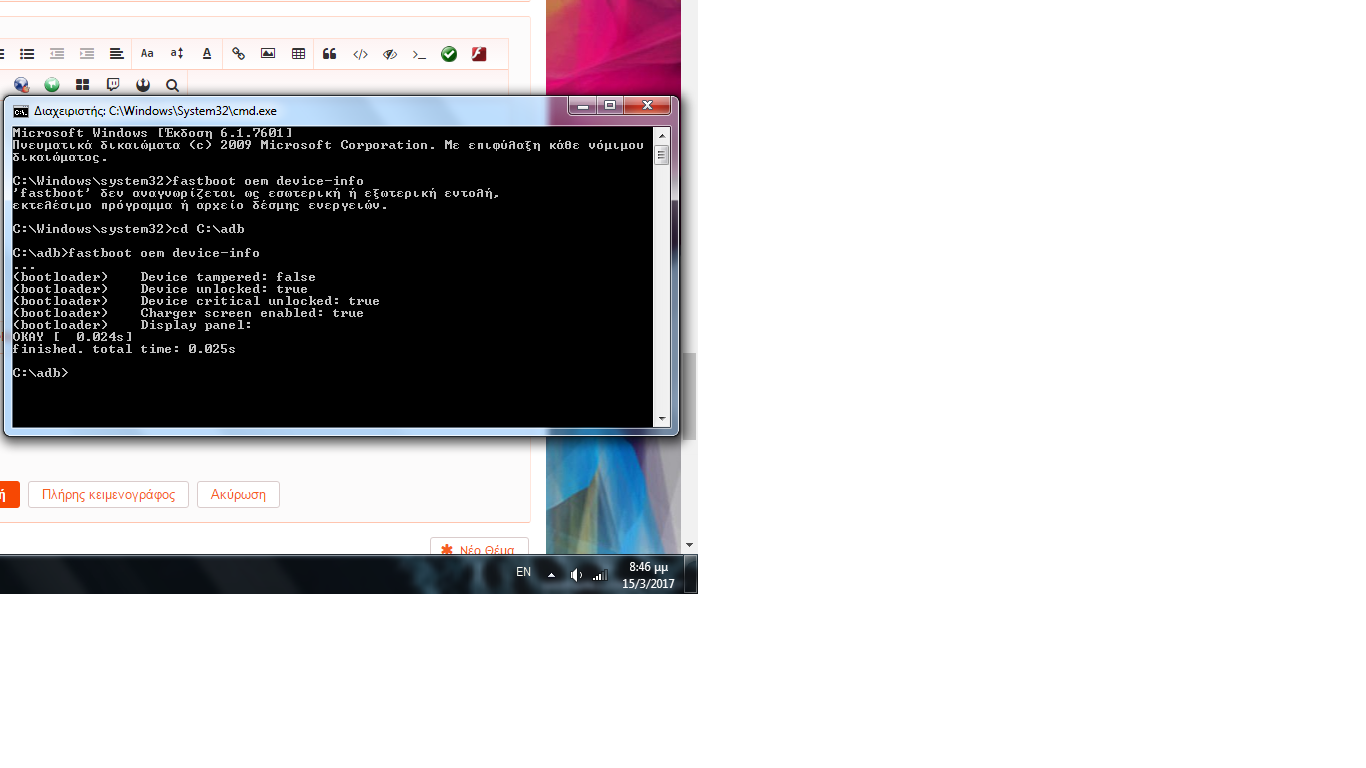
Task: Click the command prompt style icon
Action: point(419,54)
